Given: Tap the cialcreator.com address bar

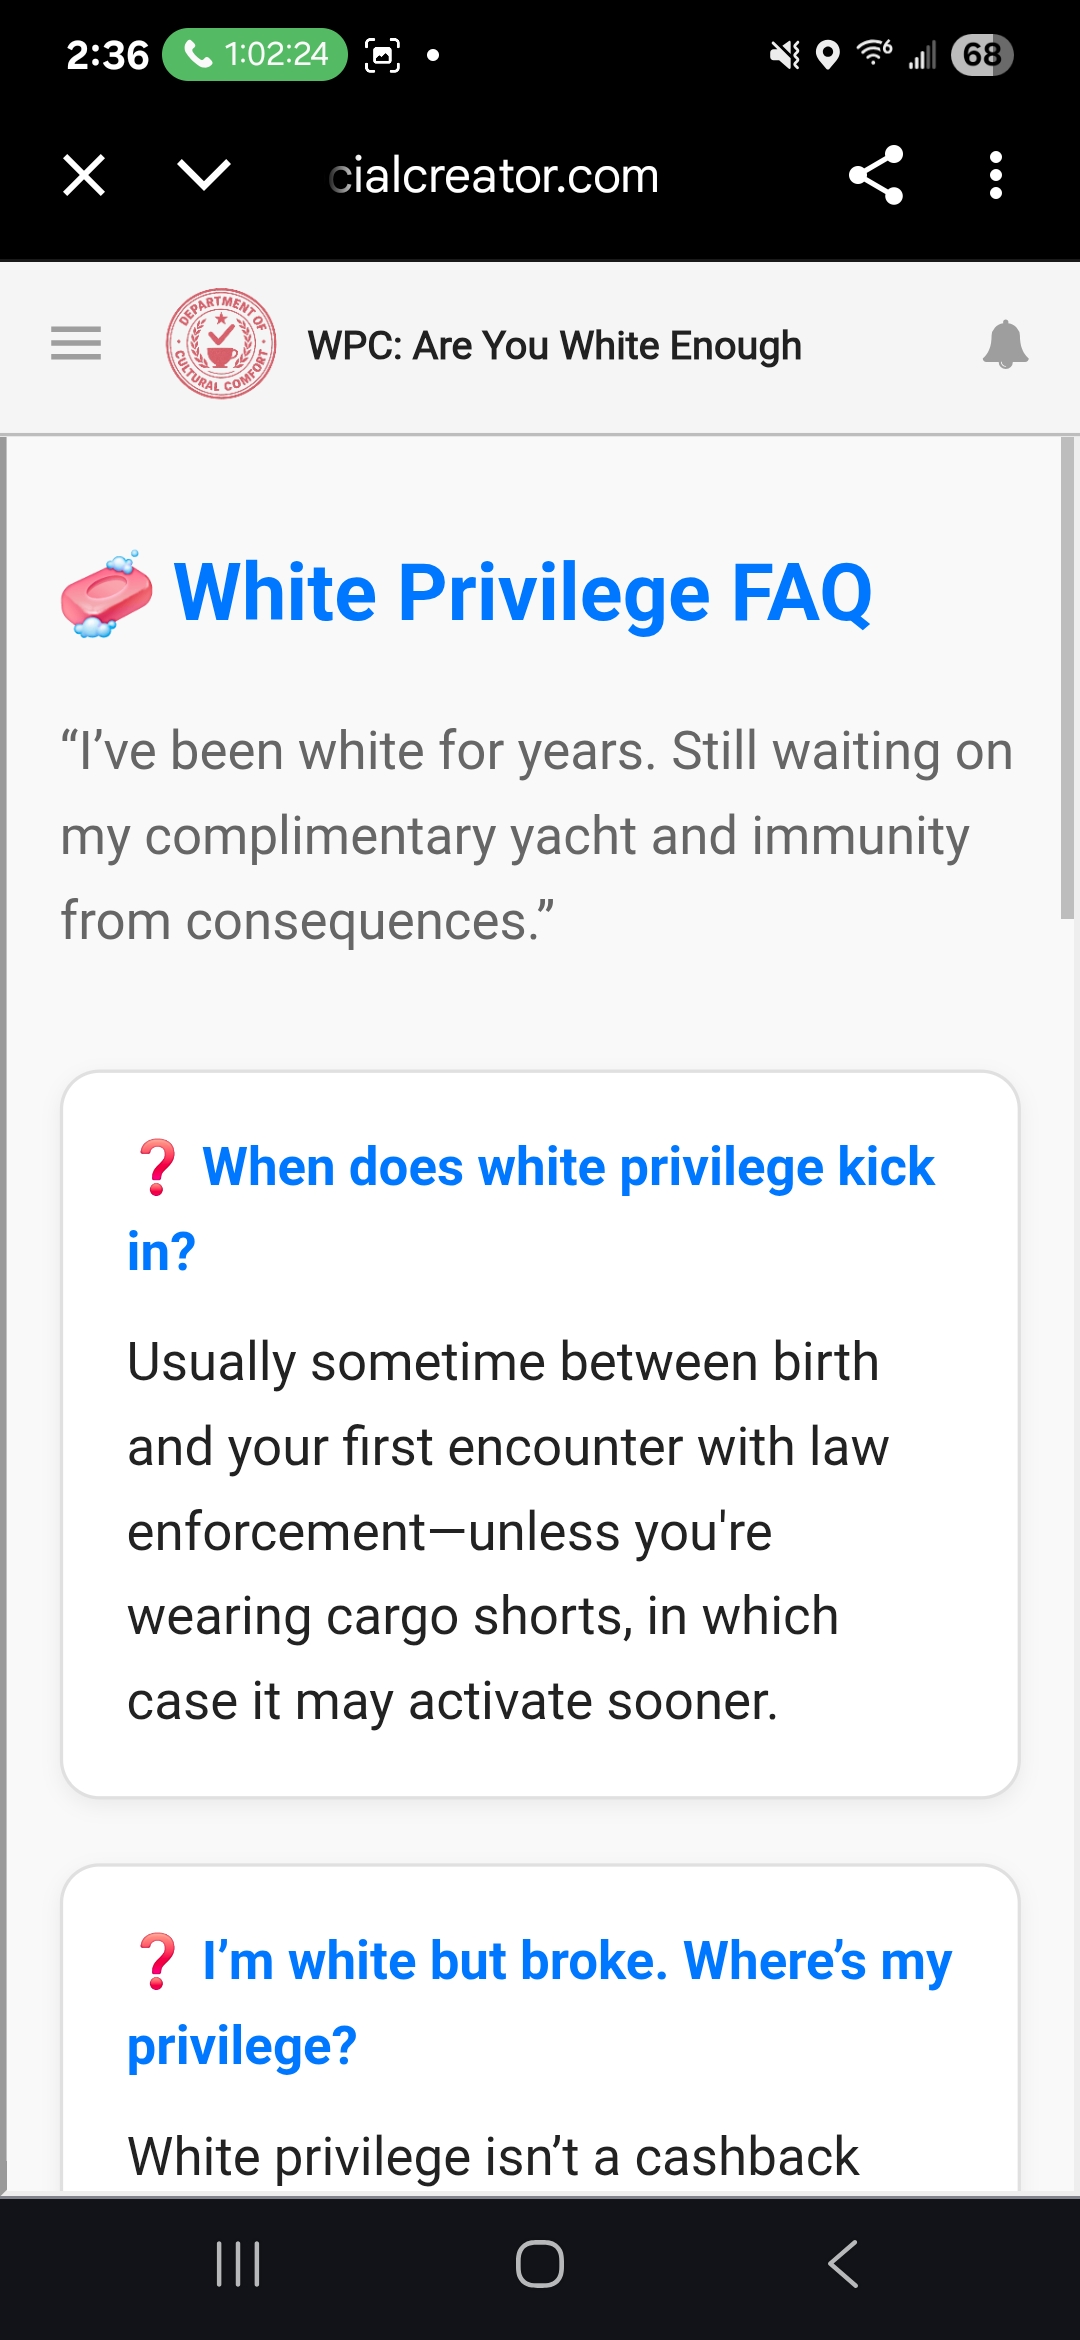Looking at the screenshot, I should [x=494, y=176].
